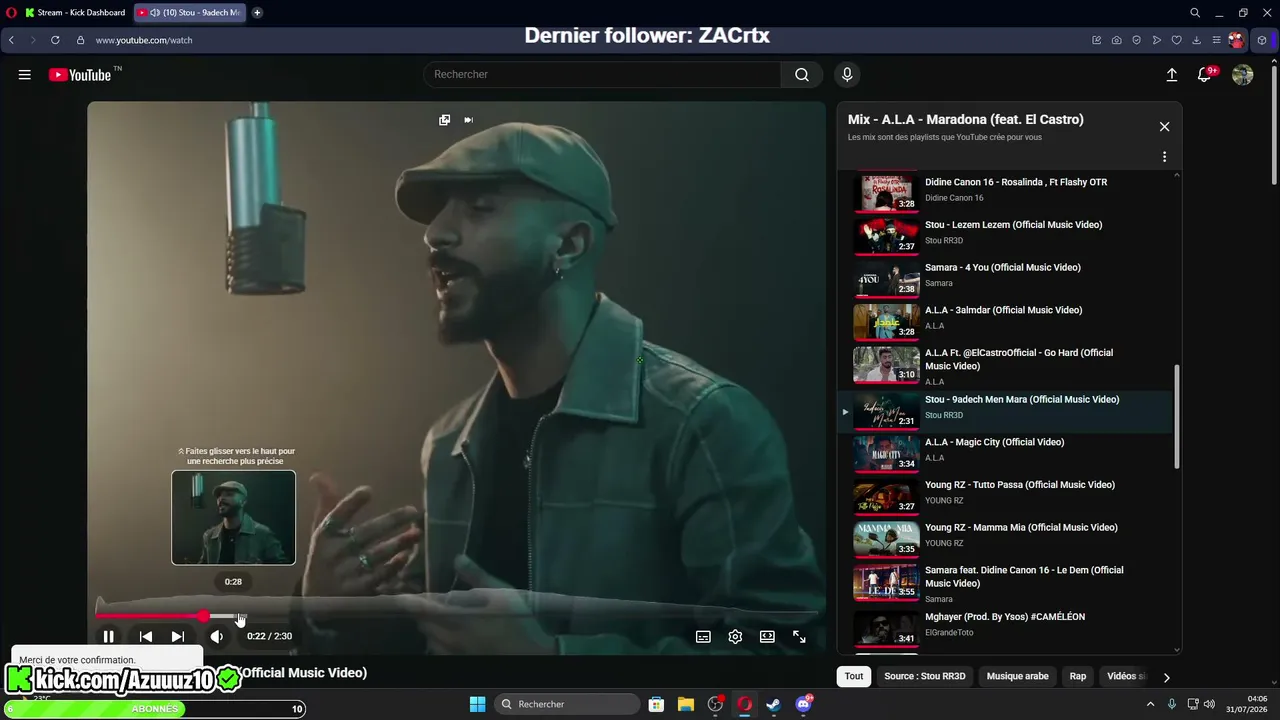Click the pop-out video icon above player
The image size is (1280, 720).
444,120
